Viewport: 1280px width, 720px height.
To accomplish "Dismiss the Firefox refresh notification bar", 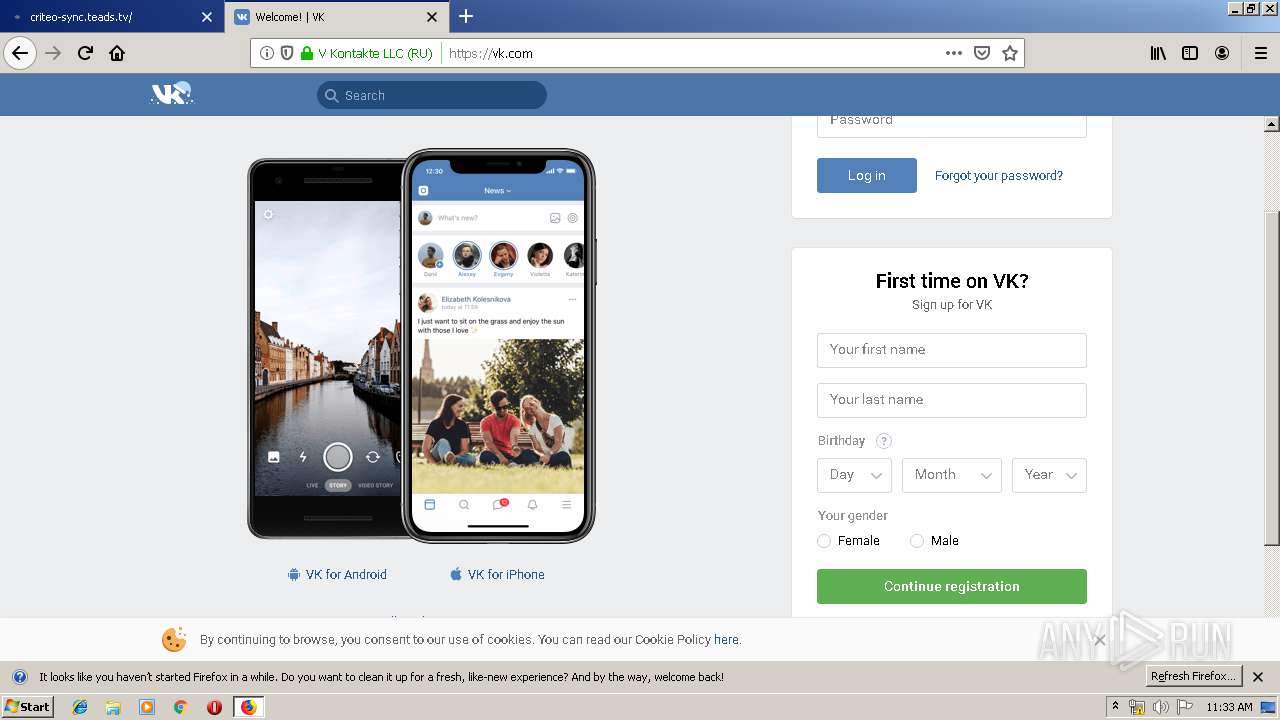I will coord(1258,677).
